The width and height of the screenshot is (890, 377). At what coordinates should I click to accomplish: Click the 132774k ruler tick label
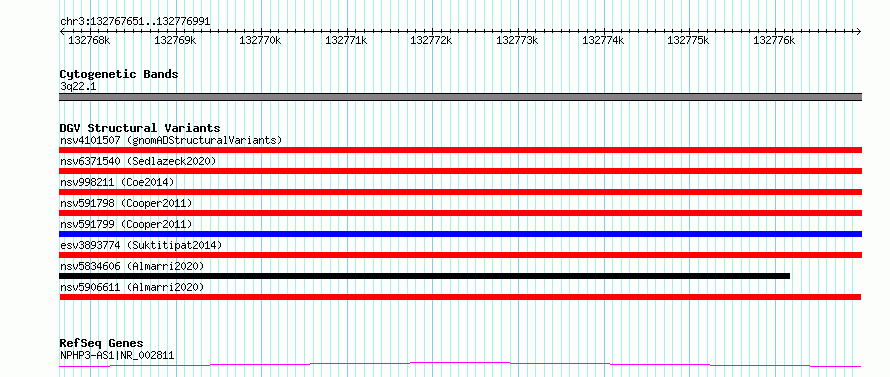point(603,40)
